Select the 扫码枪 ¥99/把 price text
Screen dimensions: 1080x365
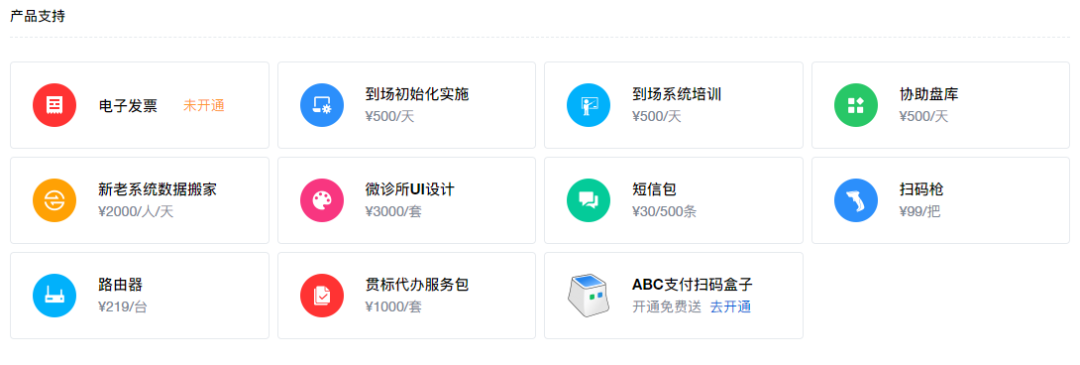click(x=920, y=211)
